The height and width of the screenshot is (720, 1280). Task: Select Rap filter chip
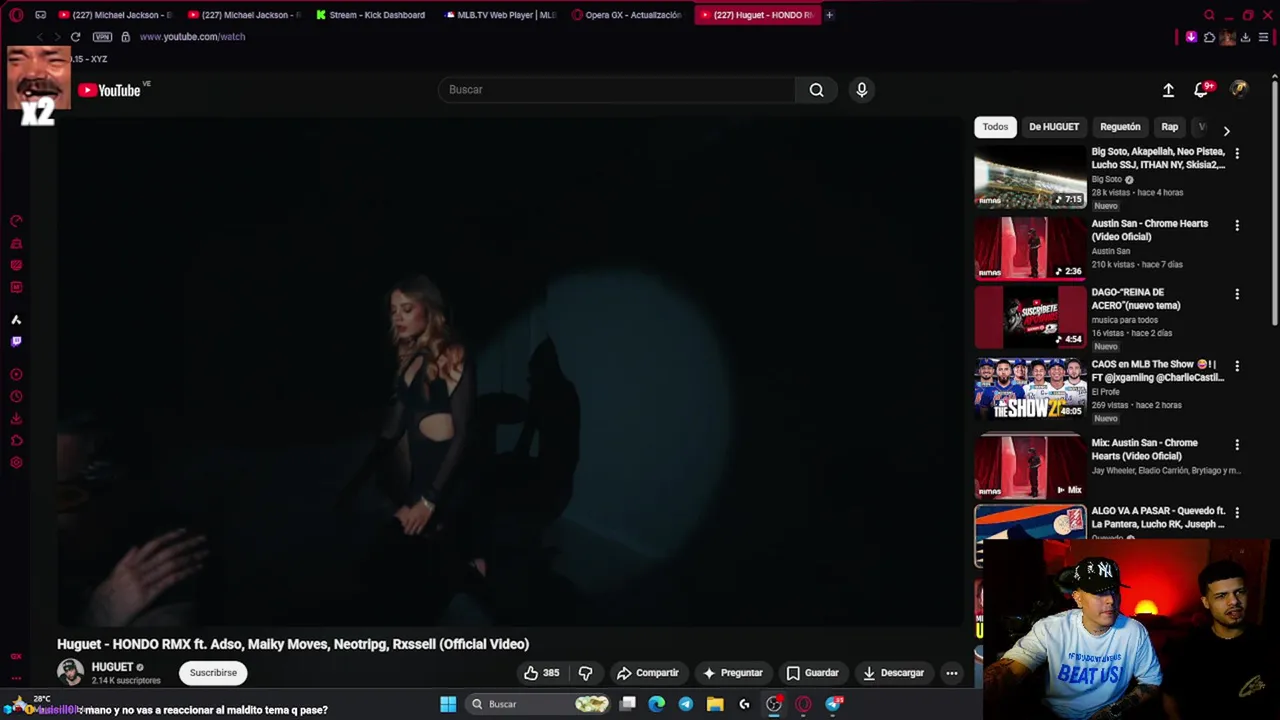pos(1170,127)
